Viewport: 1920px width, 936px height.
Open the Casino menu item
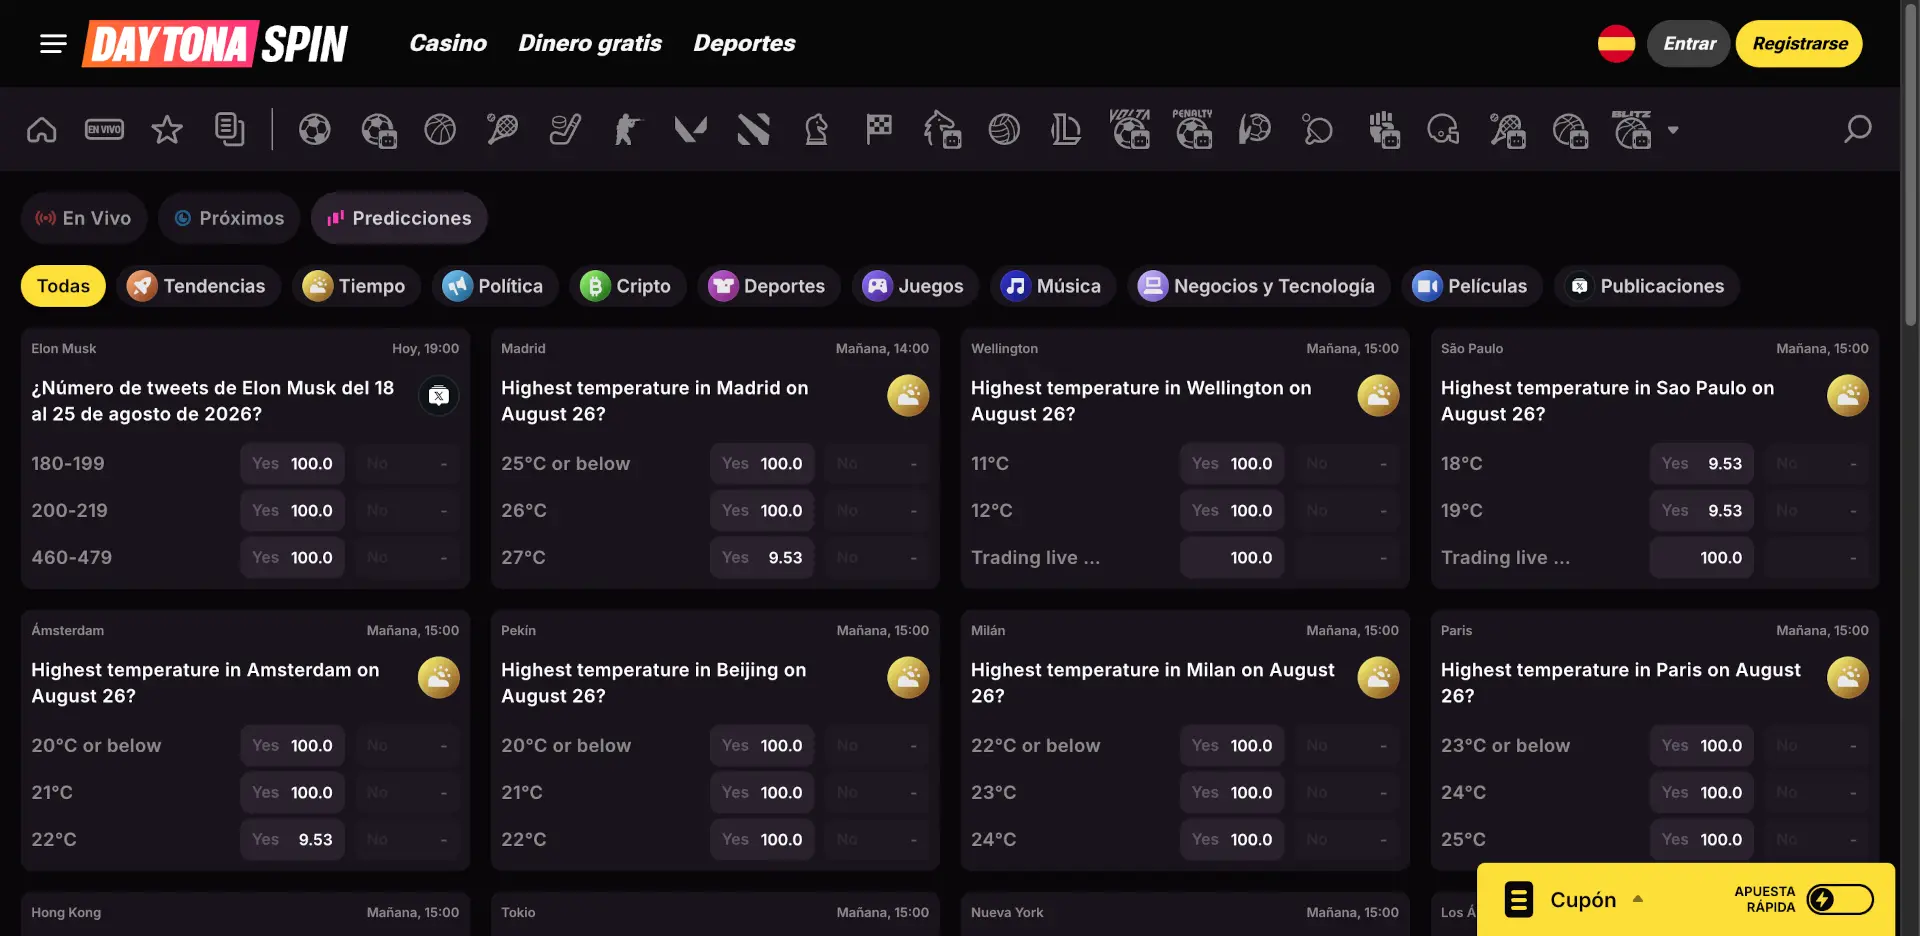[448, 43]
